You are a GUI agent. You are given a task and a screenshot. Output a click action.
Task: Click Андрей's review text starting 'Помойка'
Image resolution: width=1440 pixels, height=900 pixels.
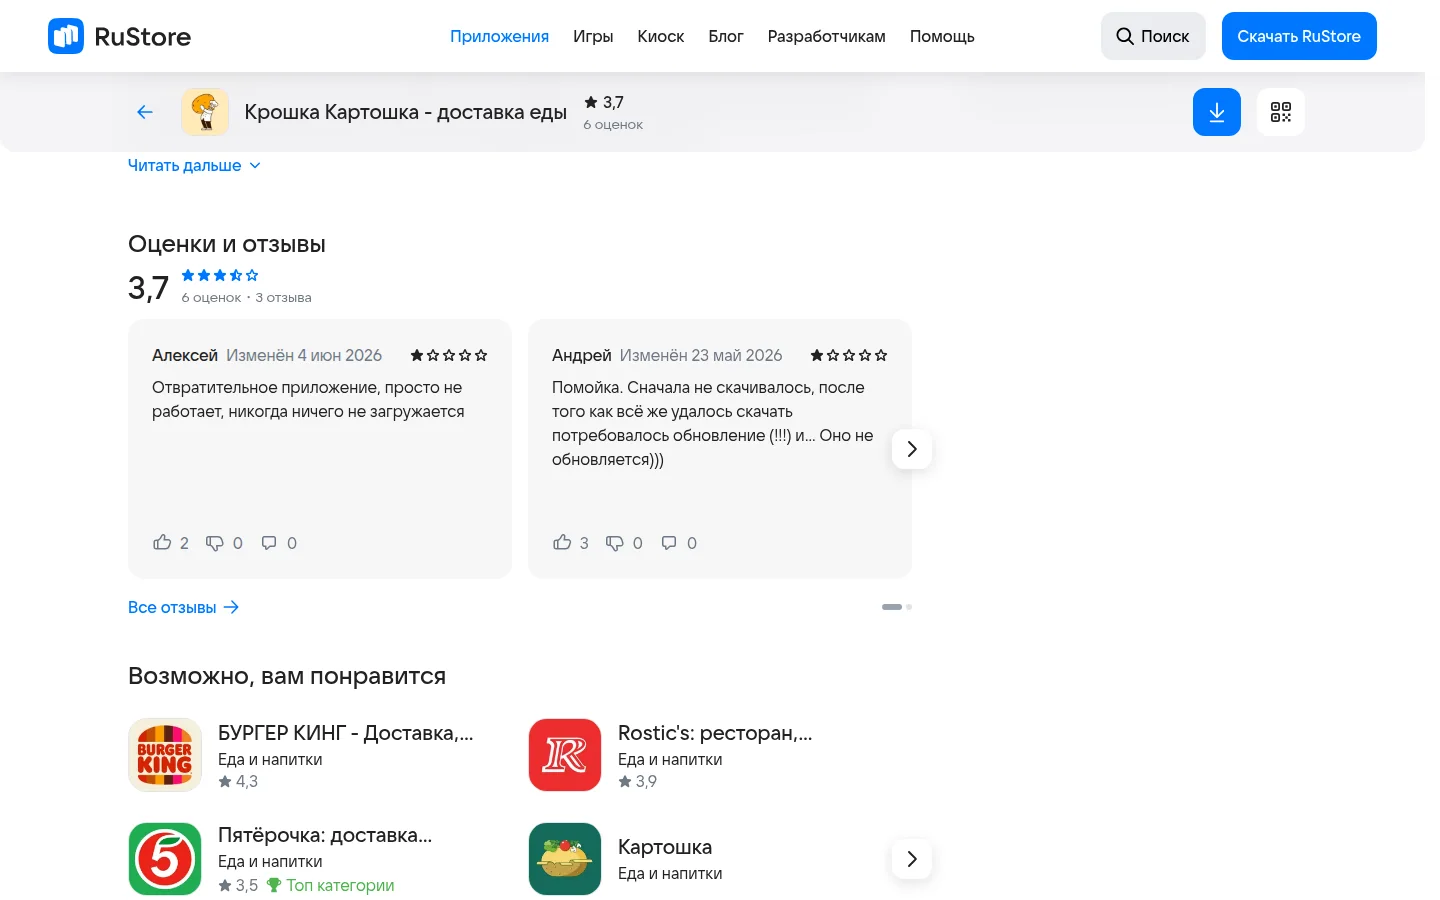pyautogui.click(x=713, y=423)
